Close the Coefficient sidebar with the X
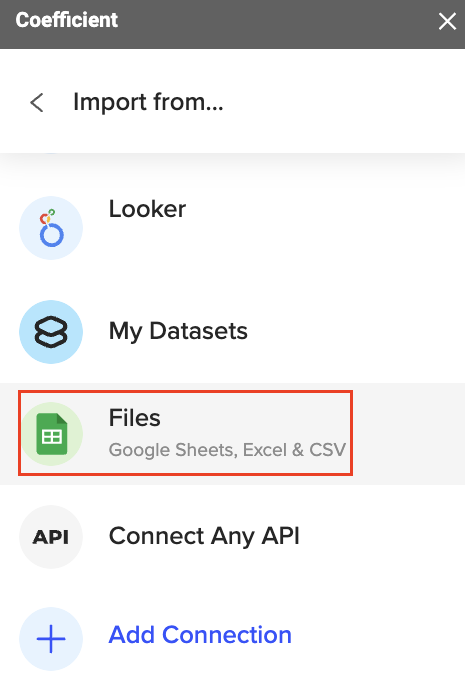 click(447, 21)
